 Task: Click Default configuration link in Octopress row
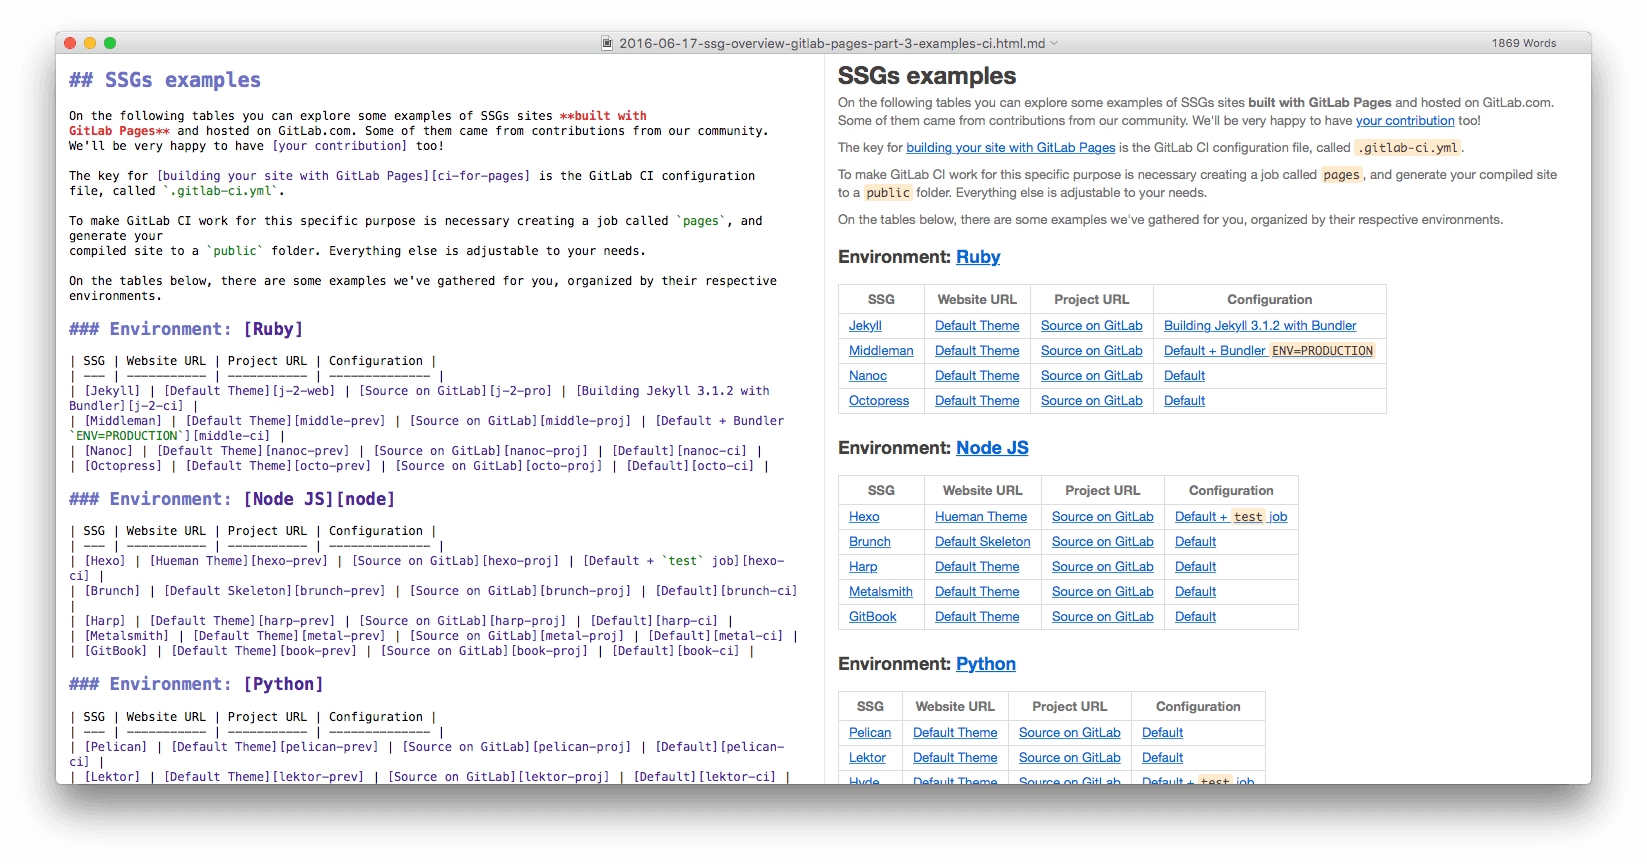tap(1184, 400)
